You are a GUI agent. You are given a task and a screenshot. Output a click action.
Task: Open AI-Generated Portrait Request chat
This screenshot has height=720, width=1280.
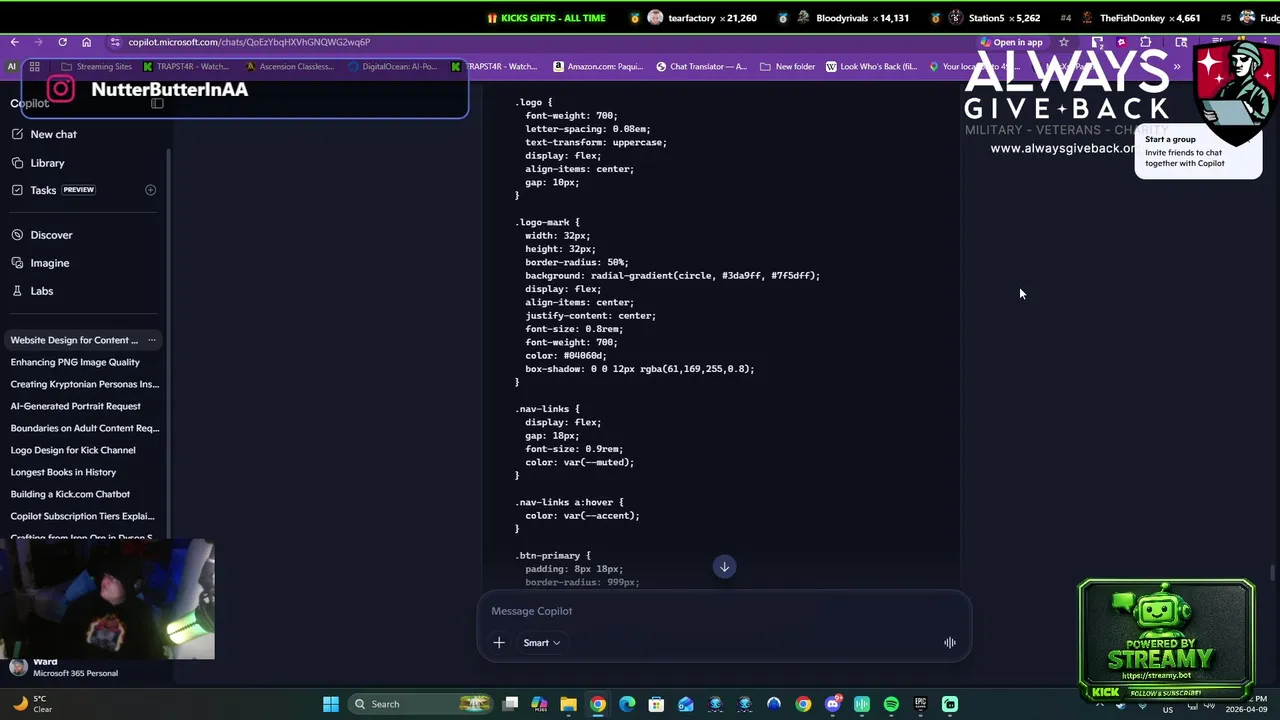(75, 406)
